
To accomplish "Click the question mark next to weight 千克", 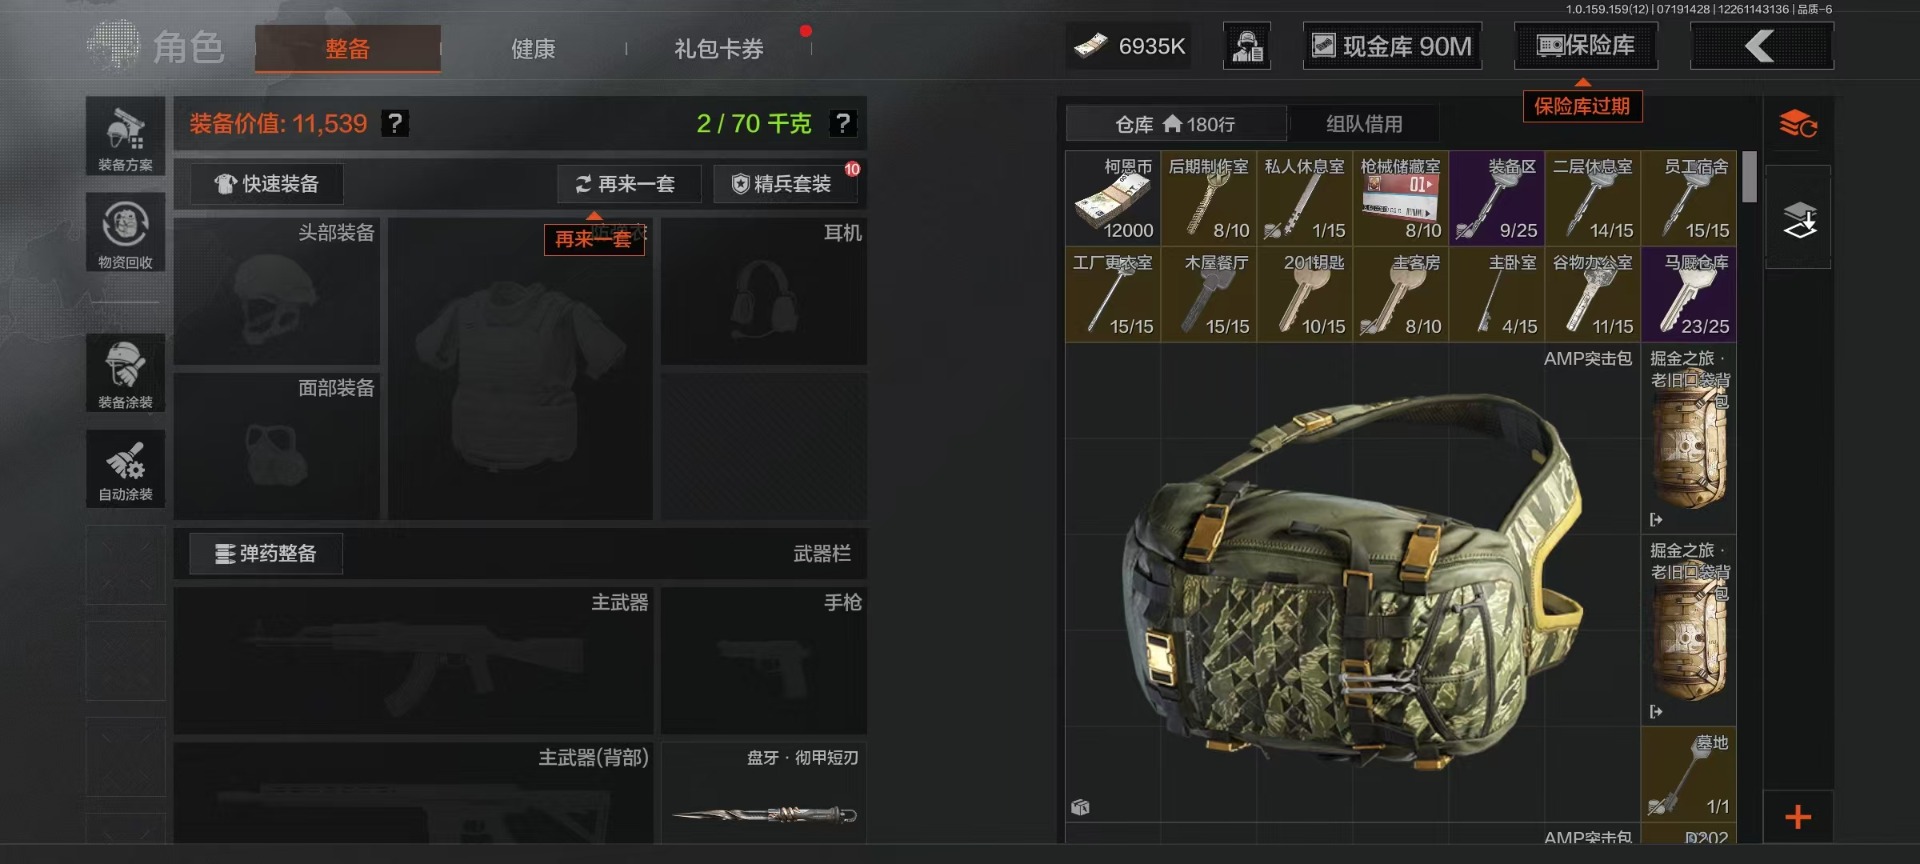I will point(843,123).
